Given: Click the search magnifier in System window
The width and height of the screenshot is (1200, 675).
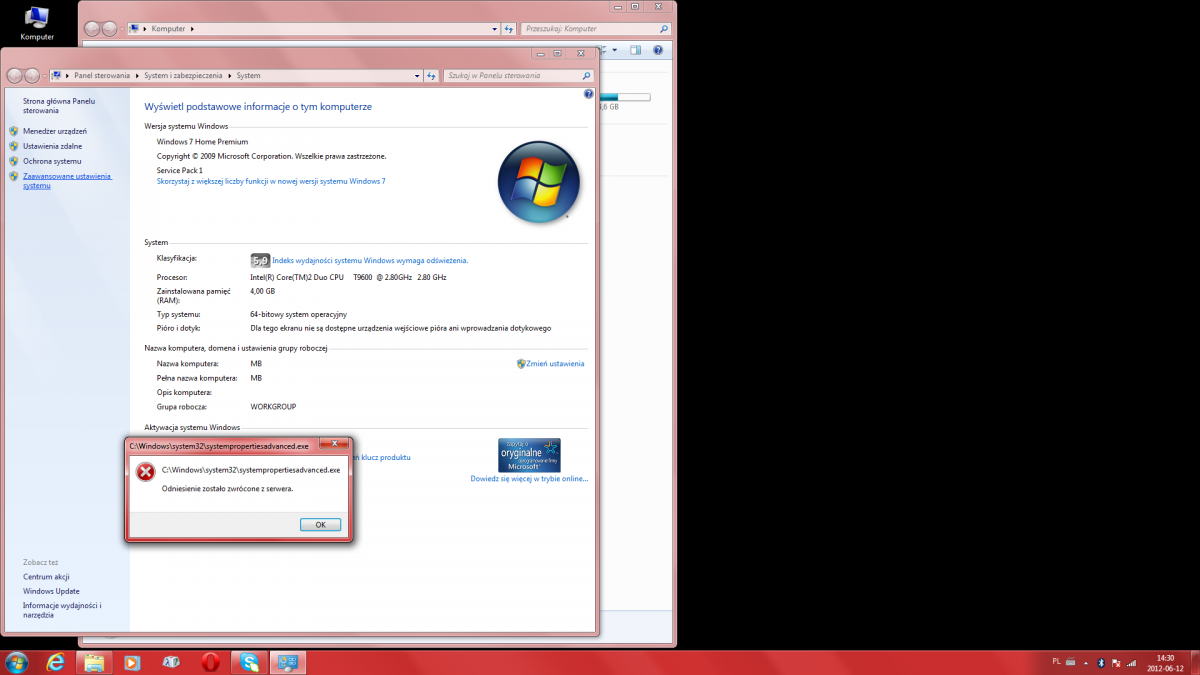Looking at the screenshot, I should 586,75.
